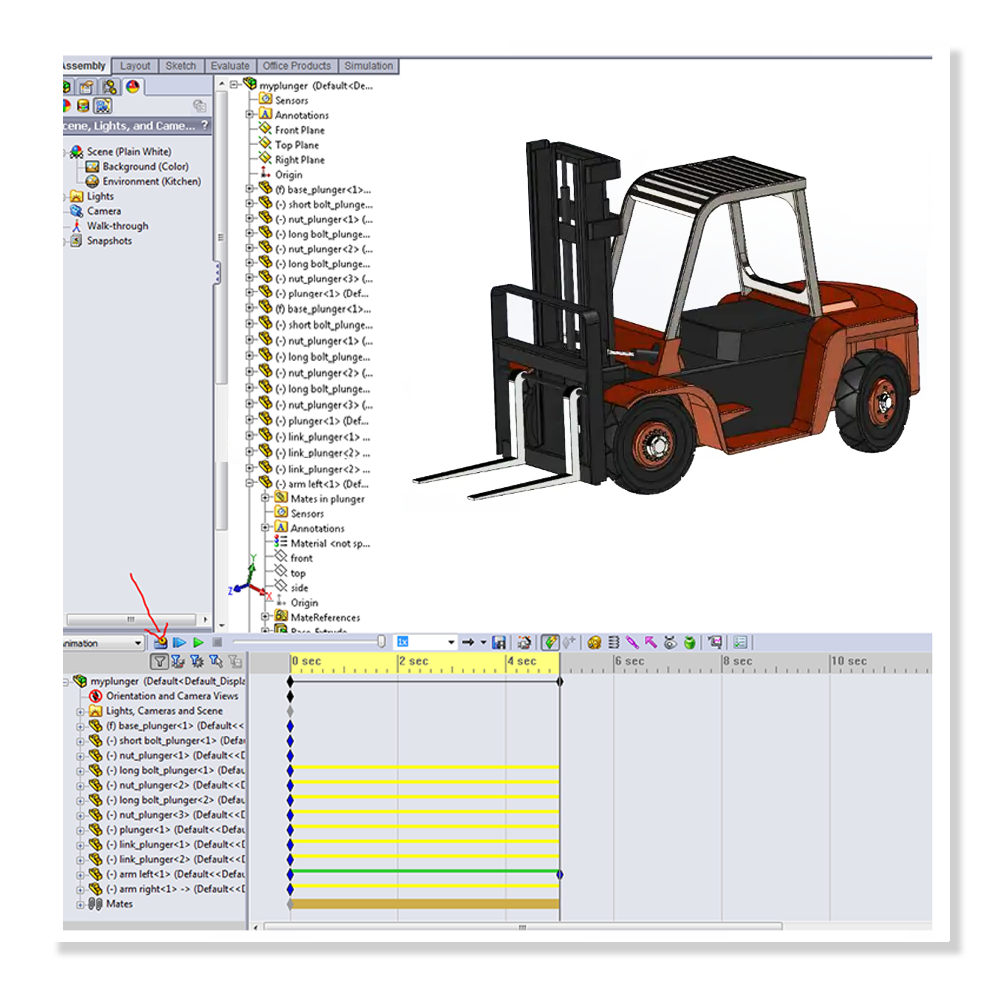Select Scene (Plain White) tree item

pyautogui.click(x=129, y=151)
